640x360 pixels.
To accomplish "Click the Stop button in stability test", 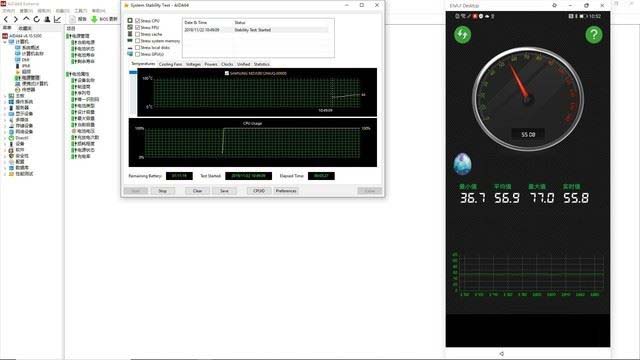I will (x=162, y=191).
